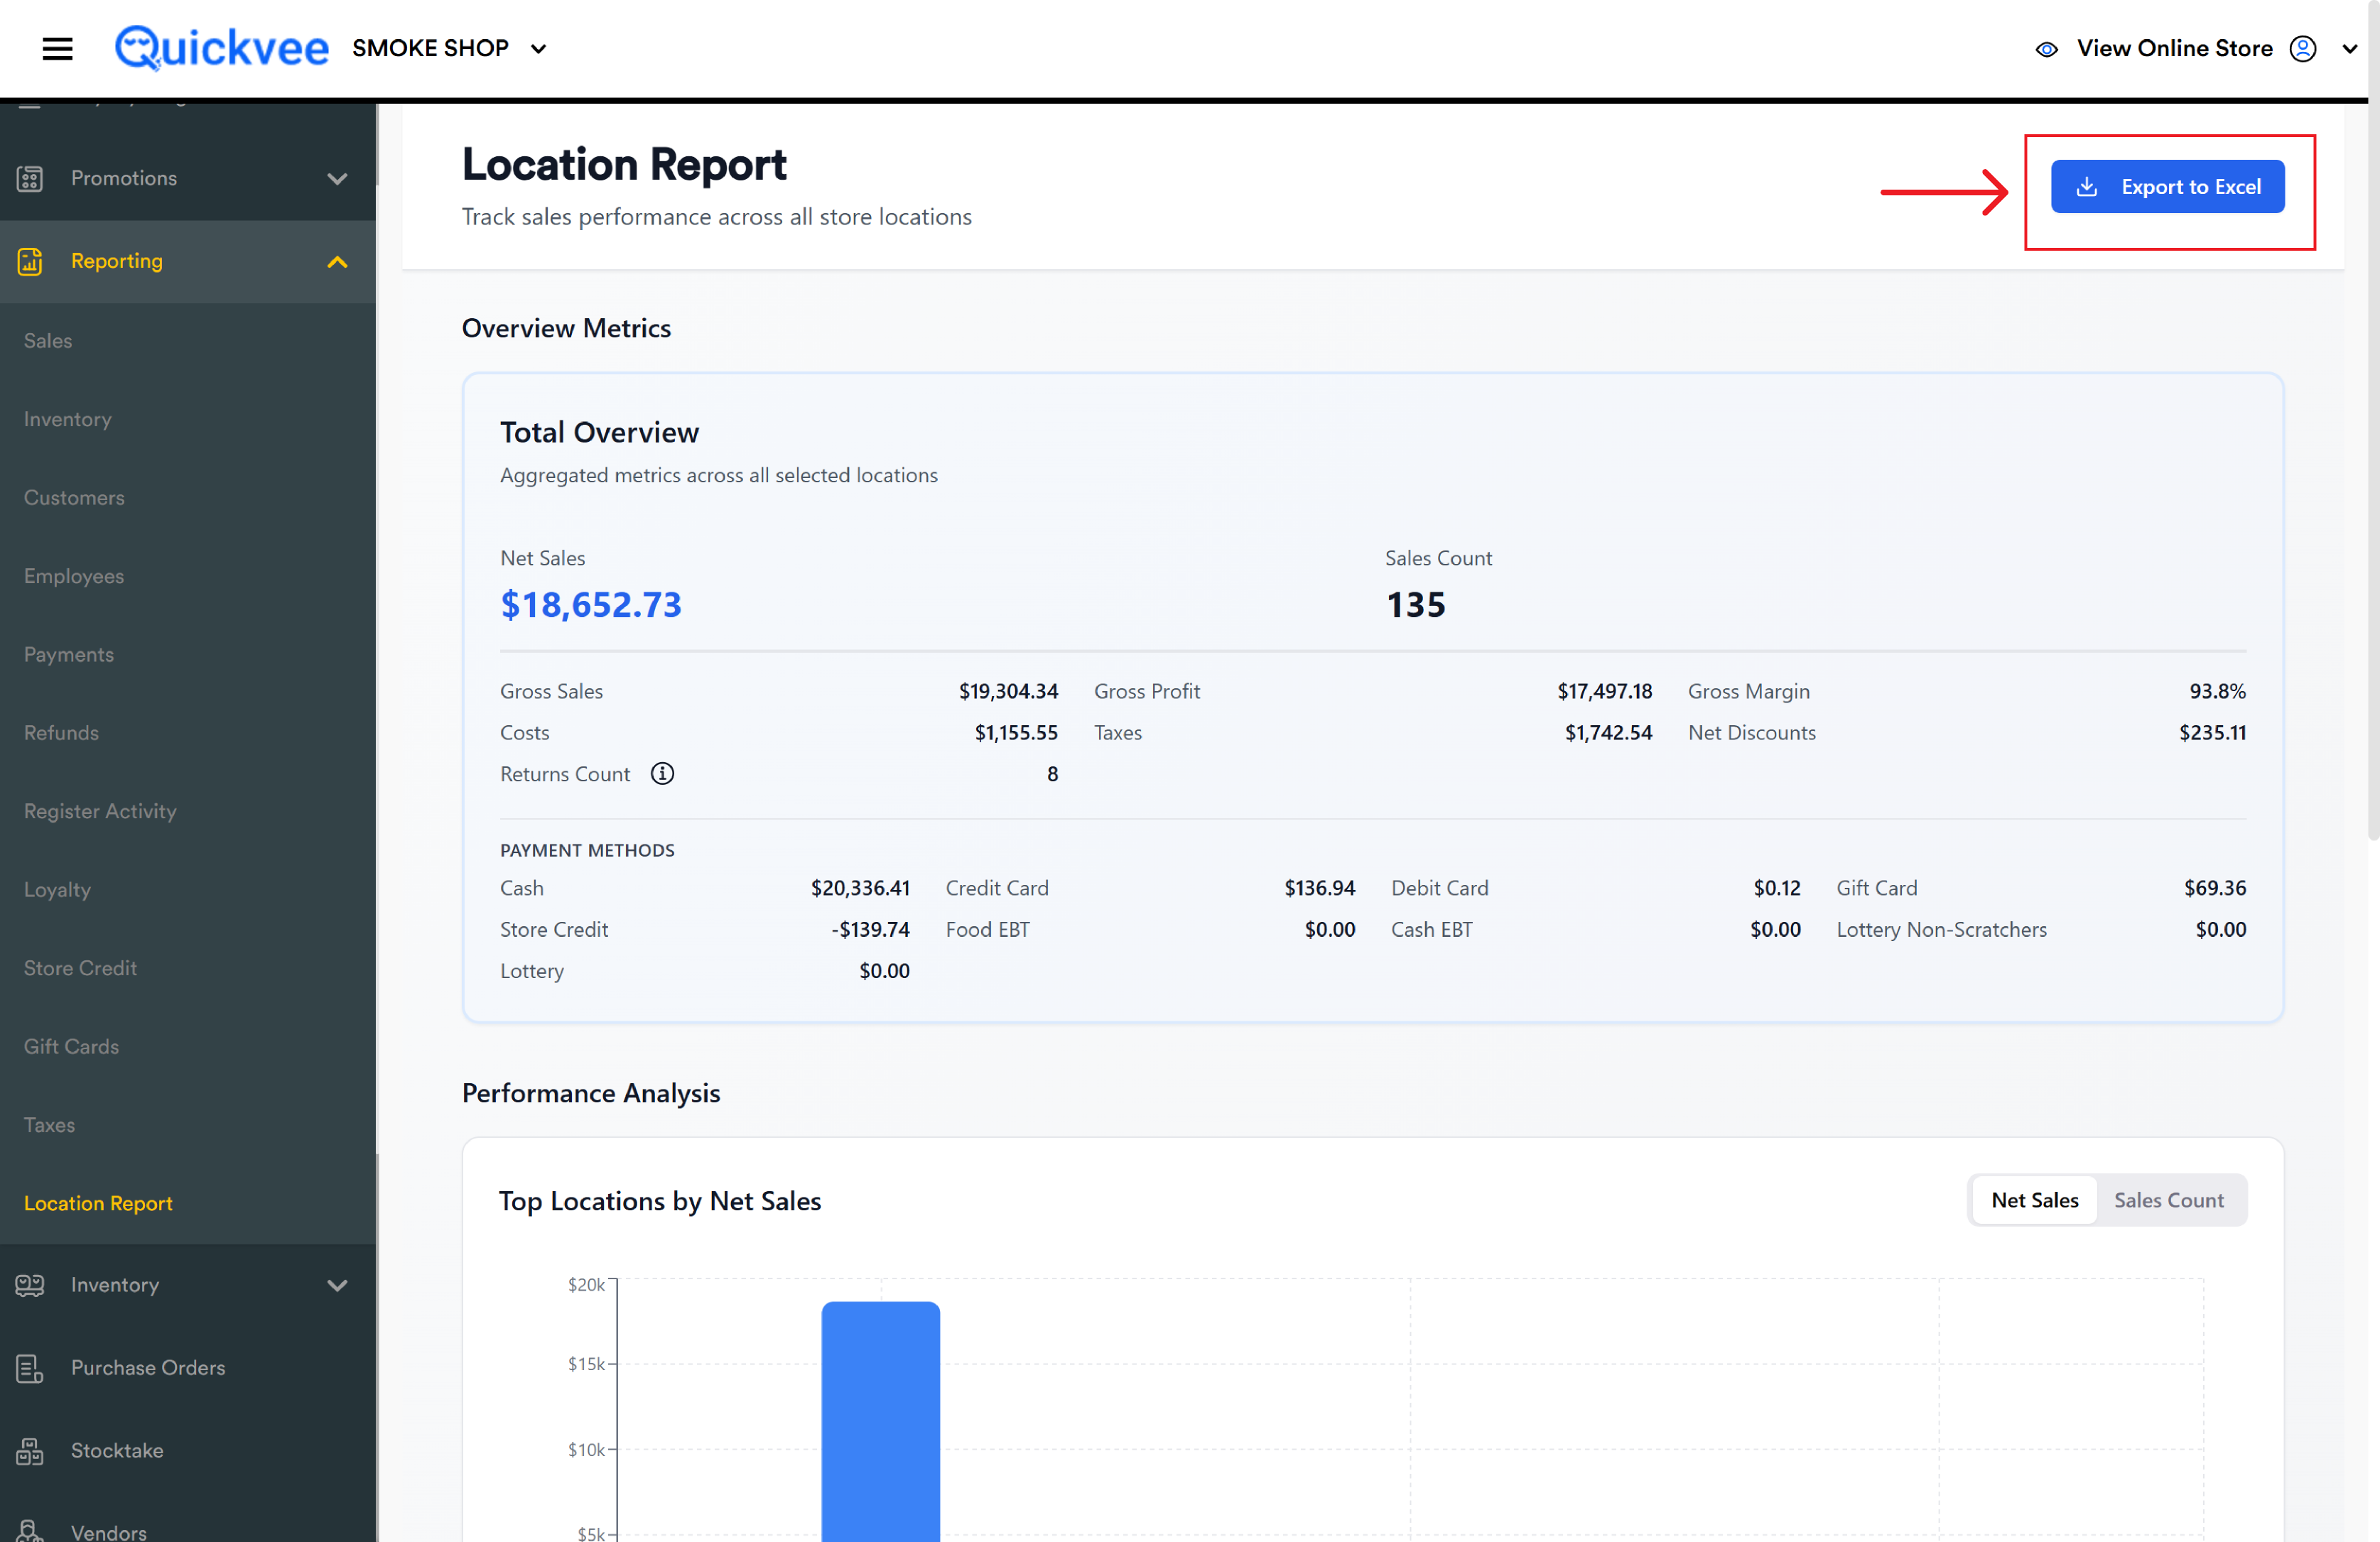This screenshot has width=2380, height=1542.
Task: Collapse the Reporting section chevron
Action: pyautogui.click(x=337, y=262)
